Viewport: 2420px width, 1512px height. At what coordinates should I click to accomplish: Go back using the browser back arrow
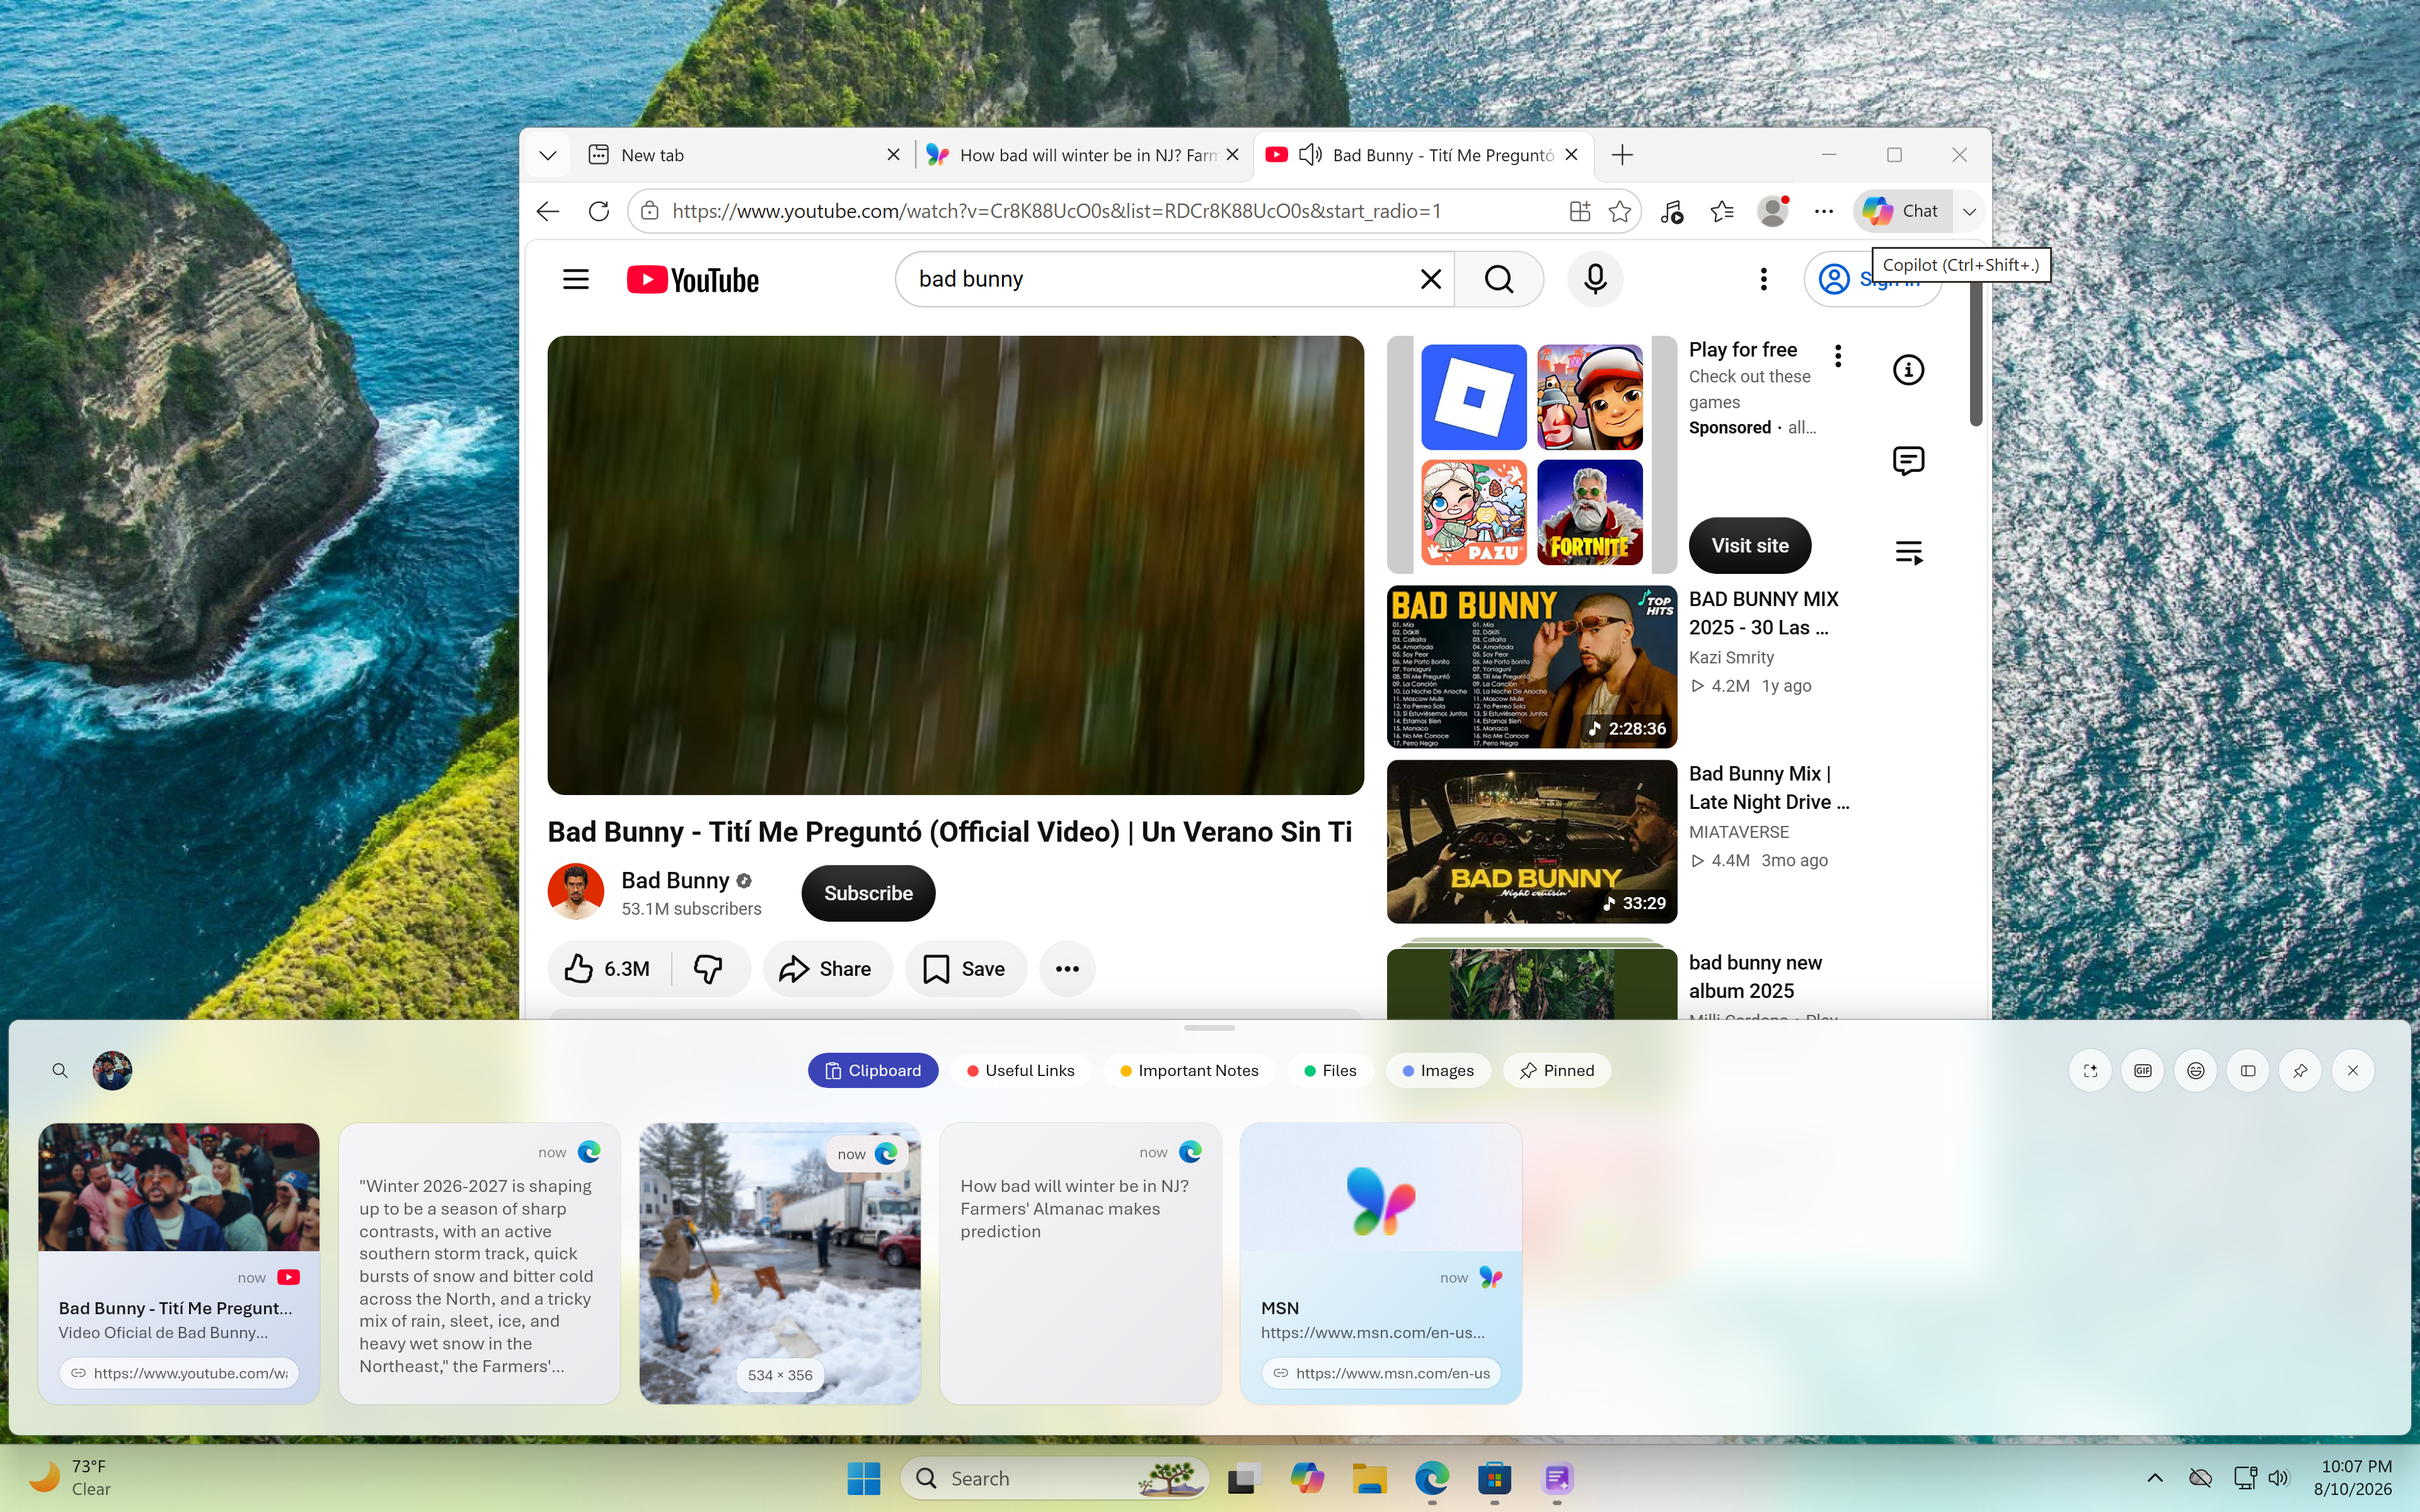(x=548, y=211)
